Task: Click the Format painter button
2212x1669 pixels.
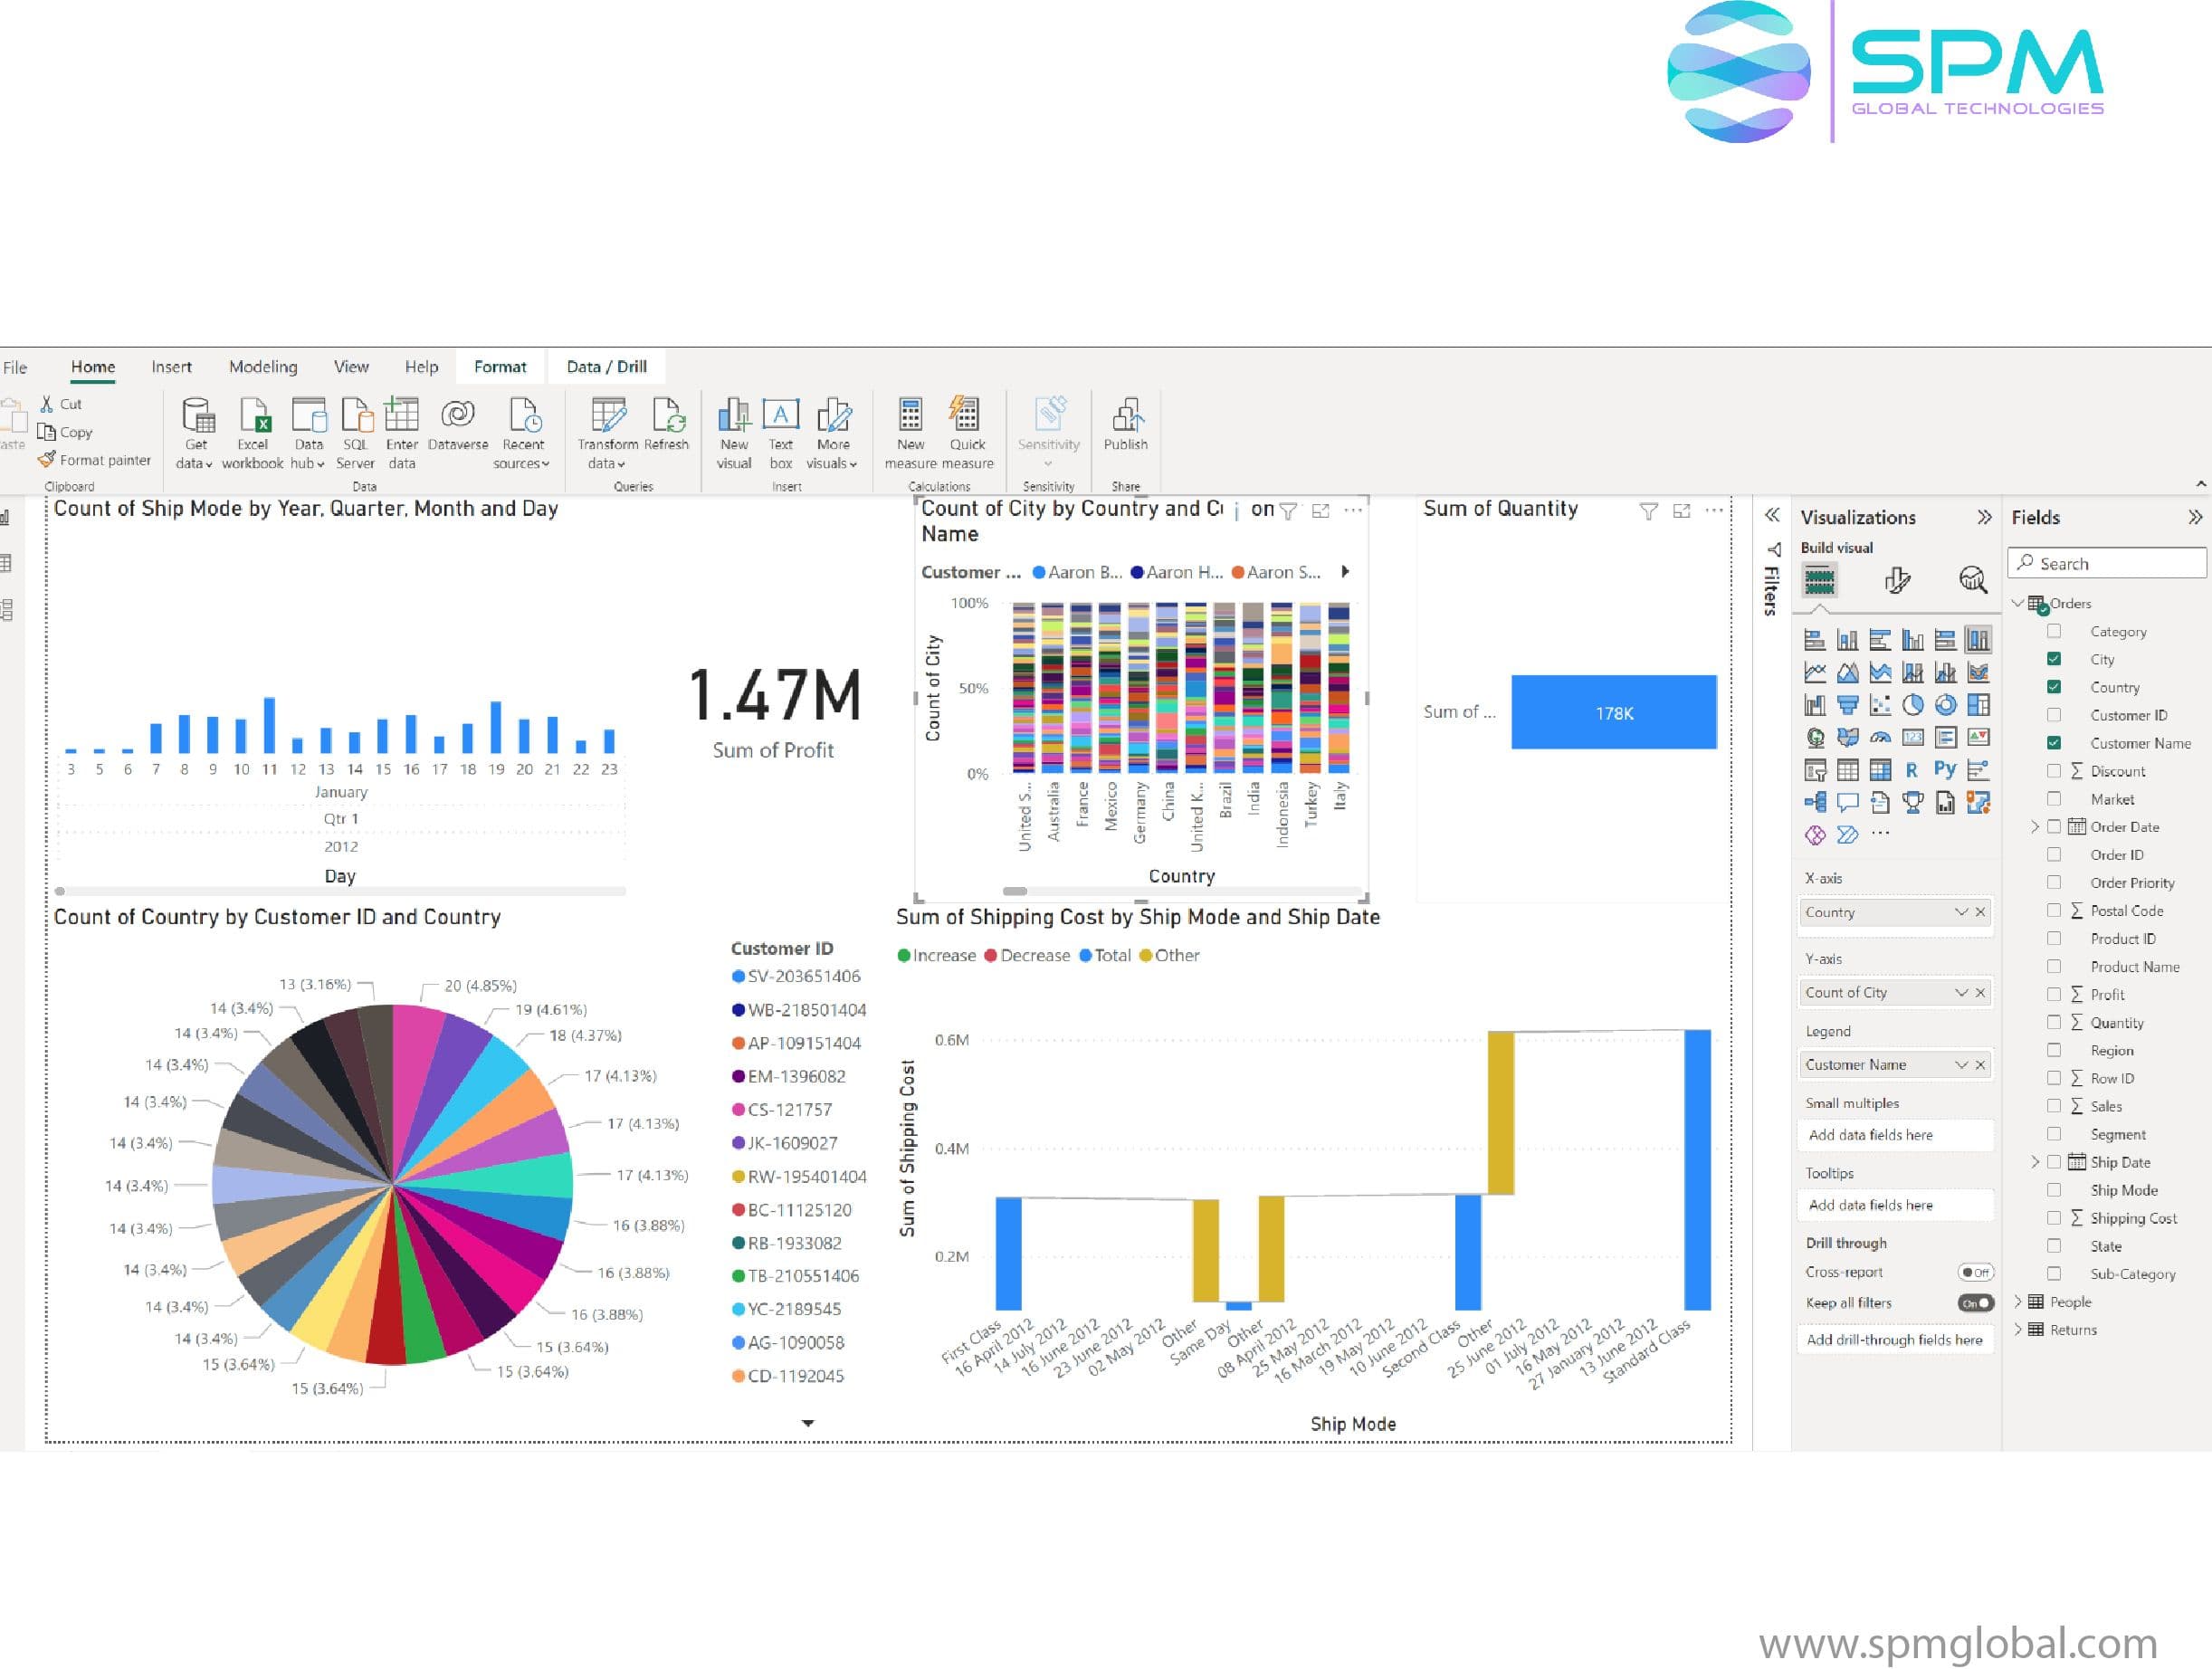Action: pyautogui.click(x=95, y=460)
